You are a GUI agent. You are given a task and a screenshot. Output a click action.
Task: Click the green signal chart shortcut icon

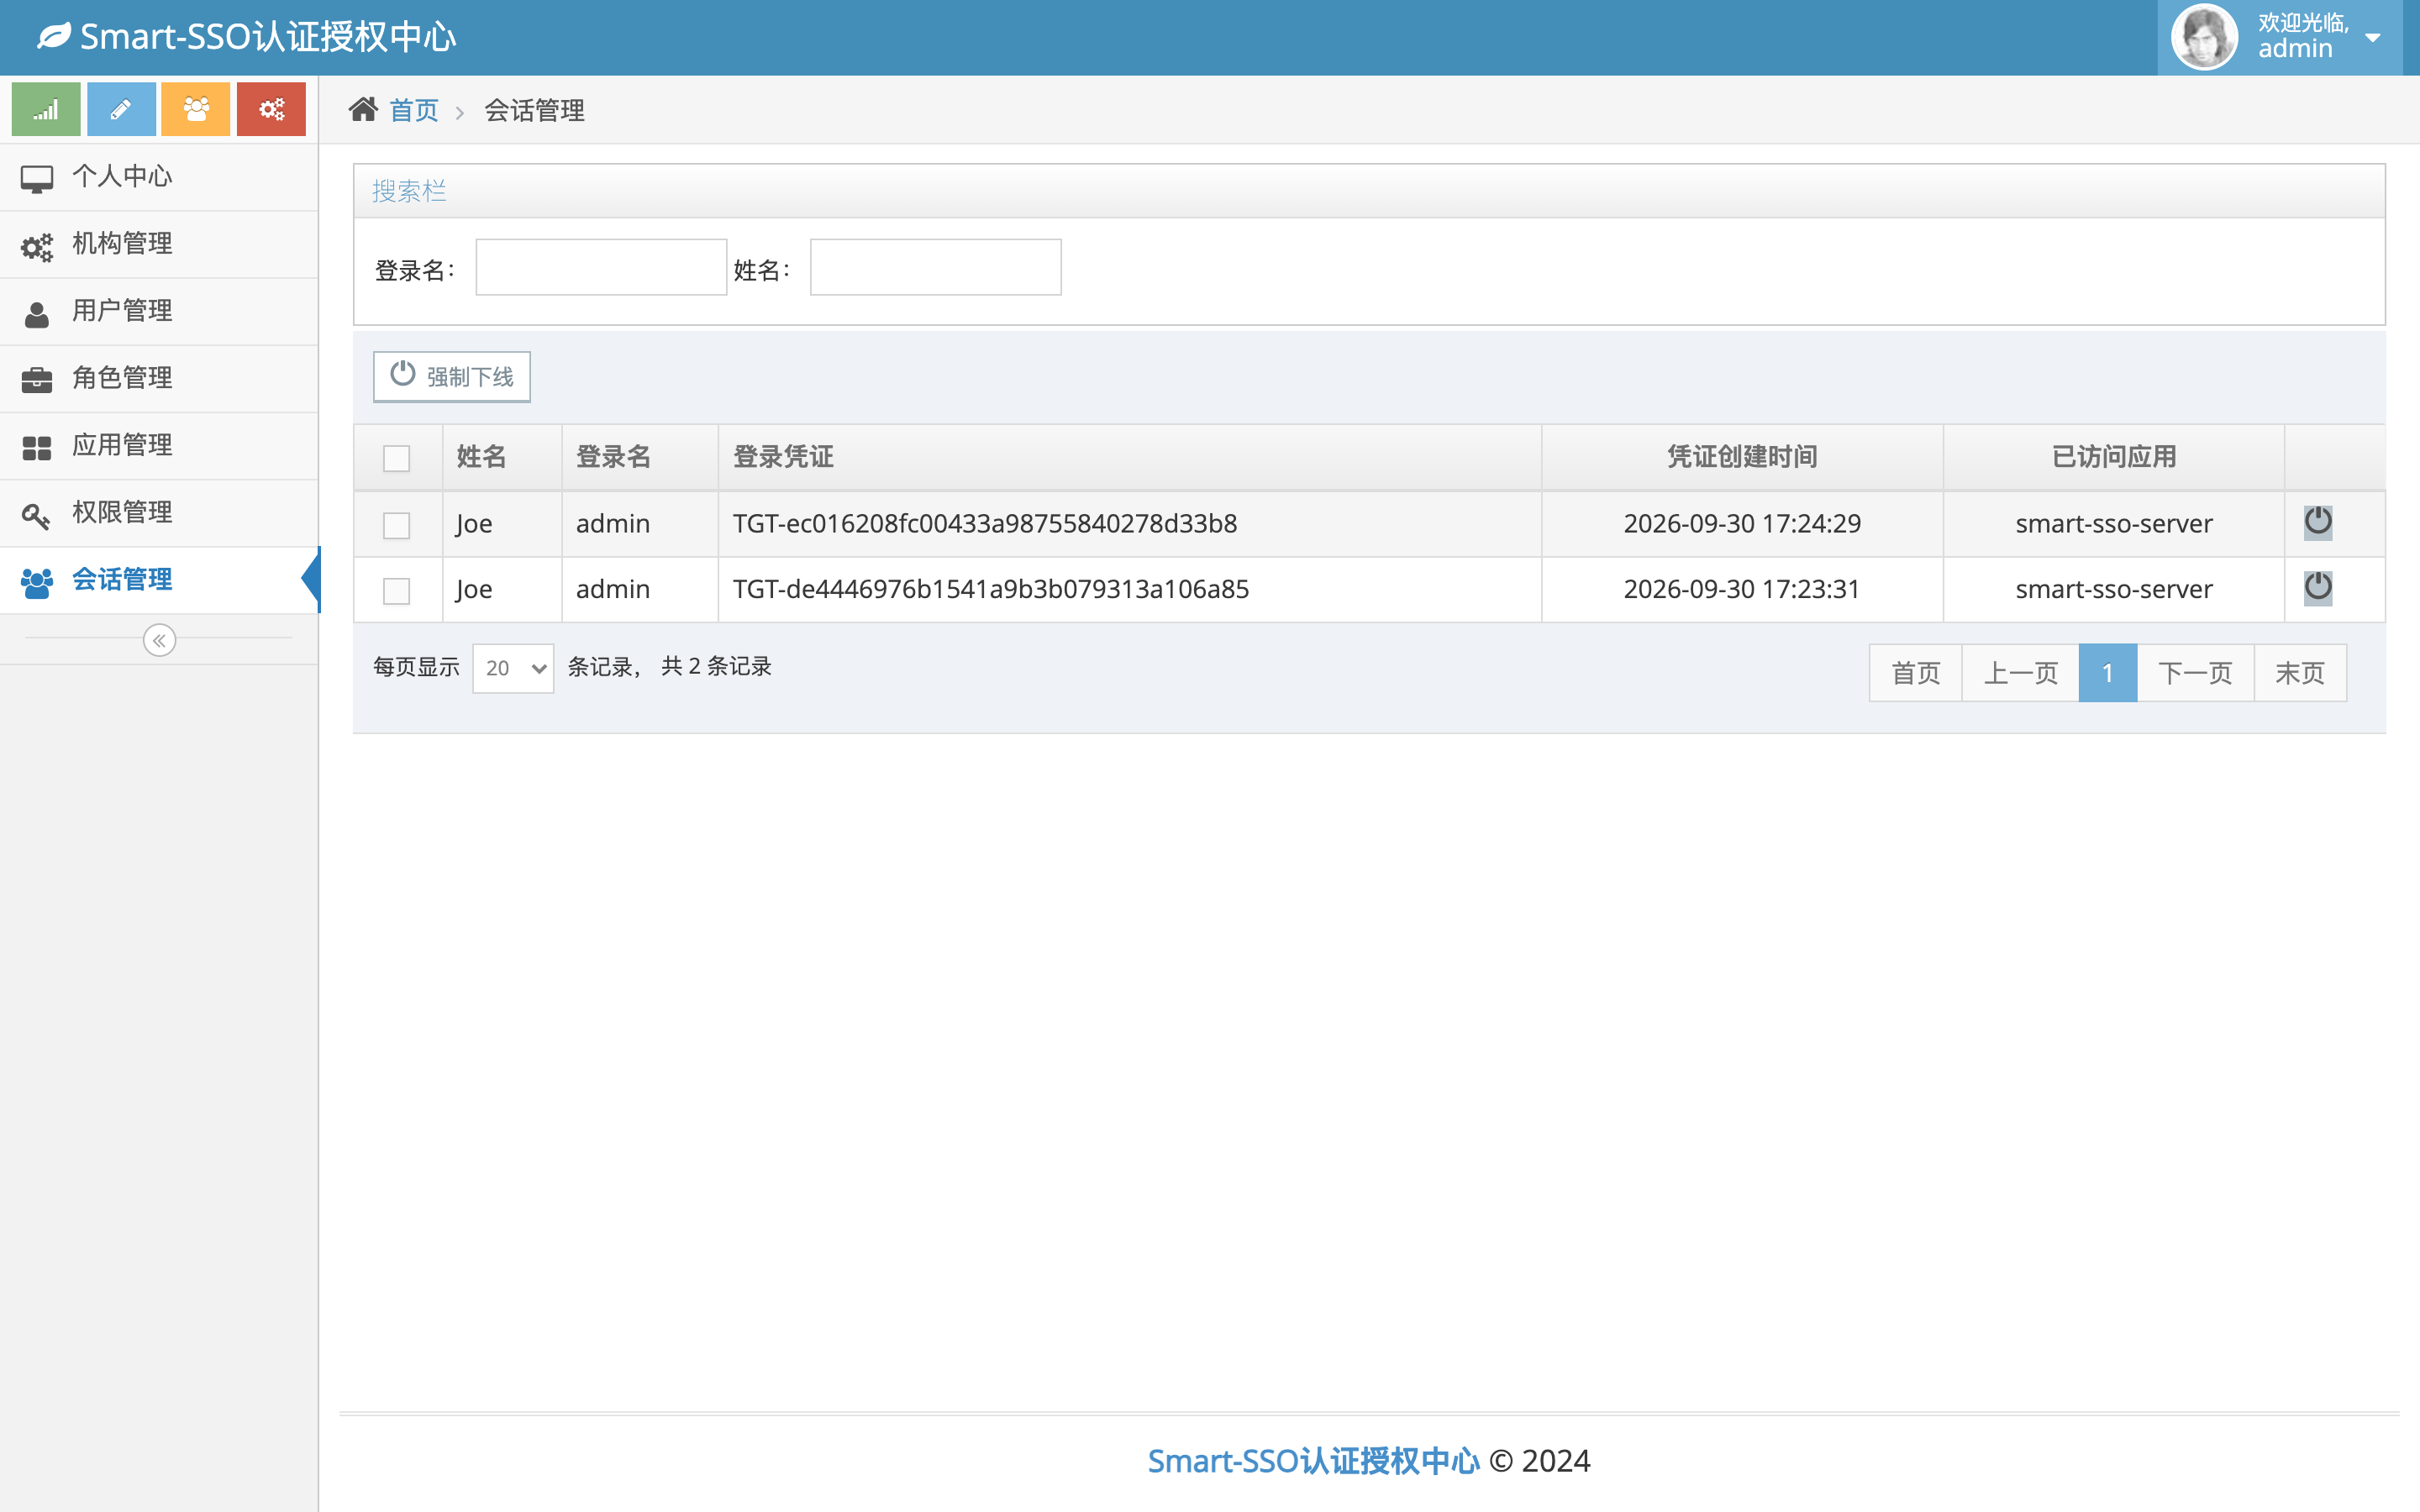(46, 109)
